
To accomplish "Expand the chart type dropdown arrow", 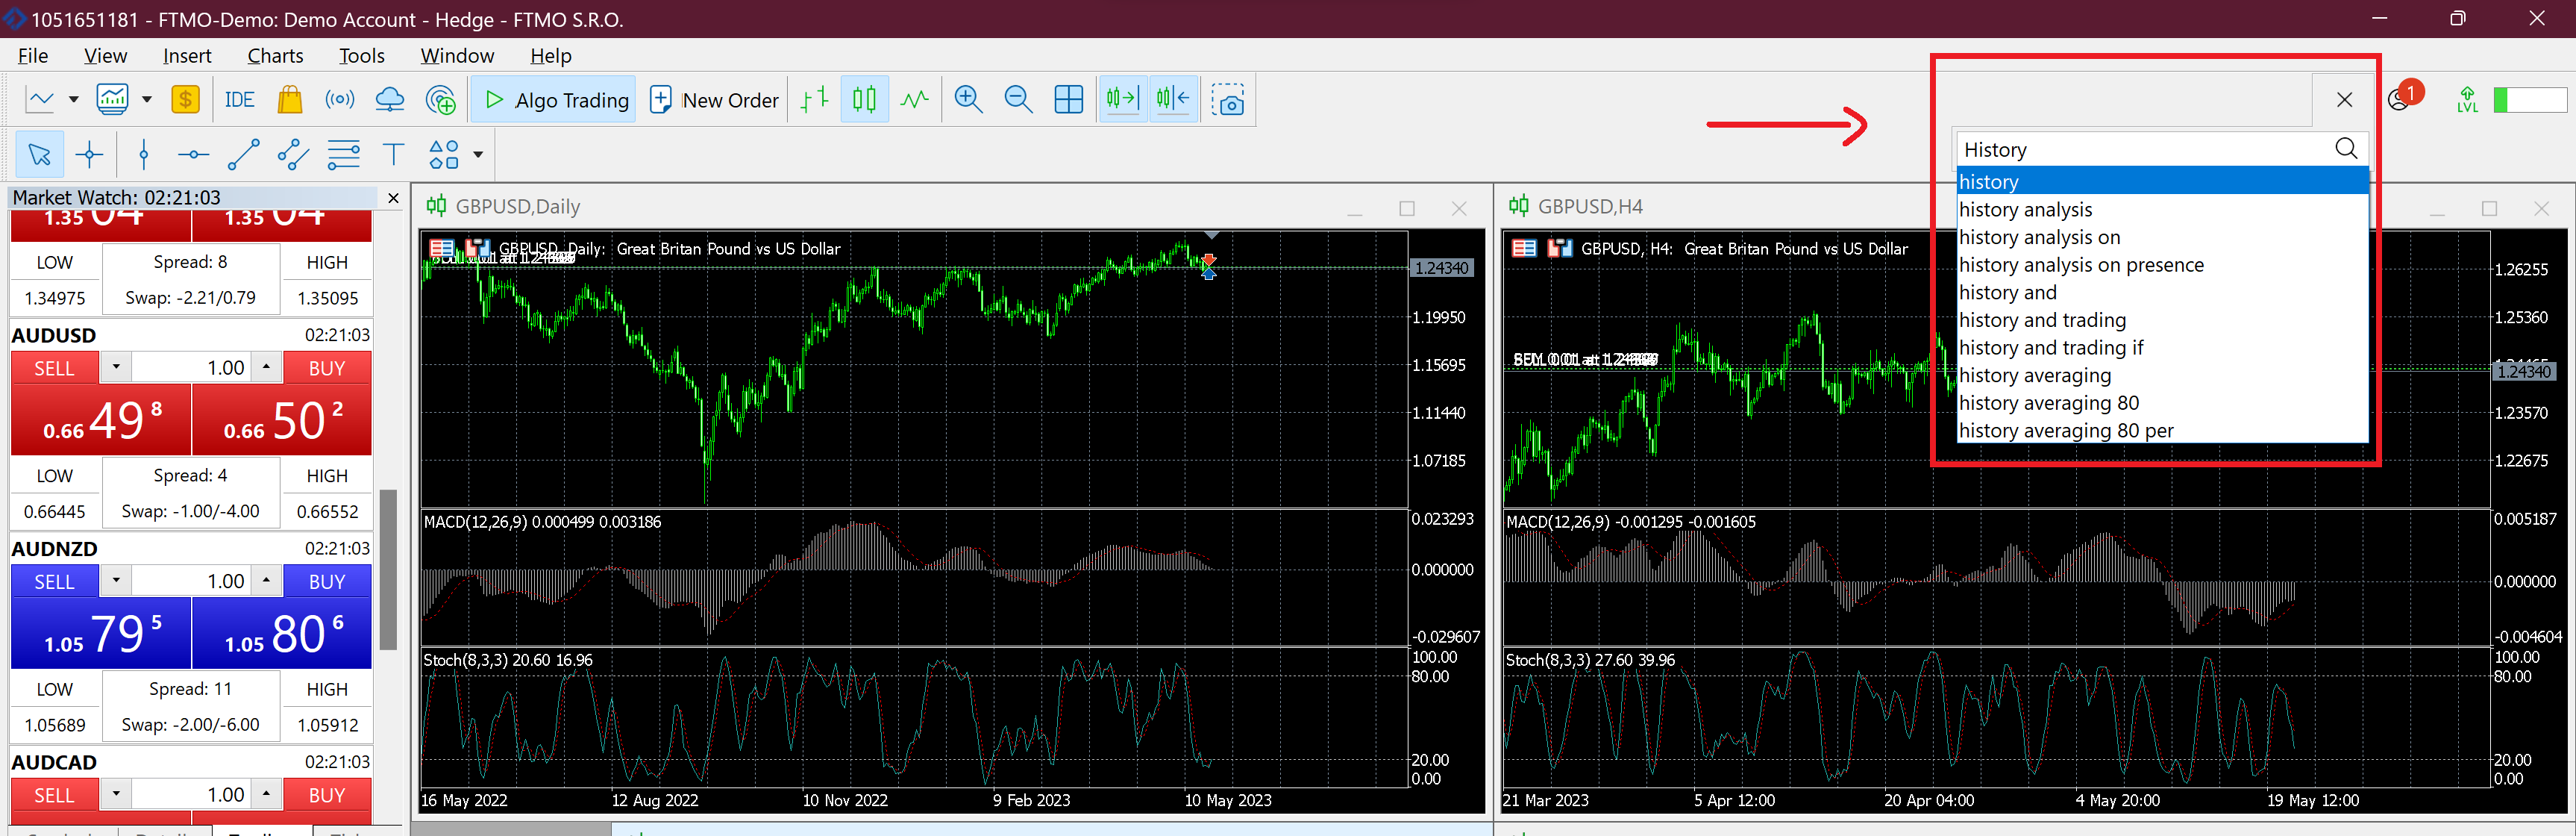I will (73, 100).
